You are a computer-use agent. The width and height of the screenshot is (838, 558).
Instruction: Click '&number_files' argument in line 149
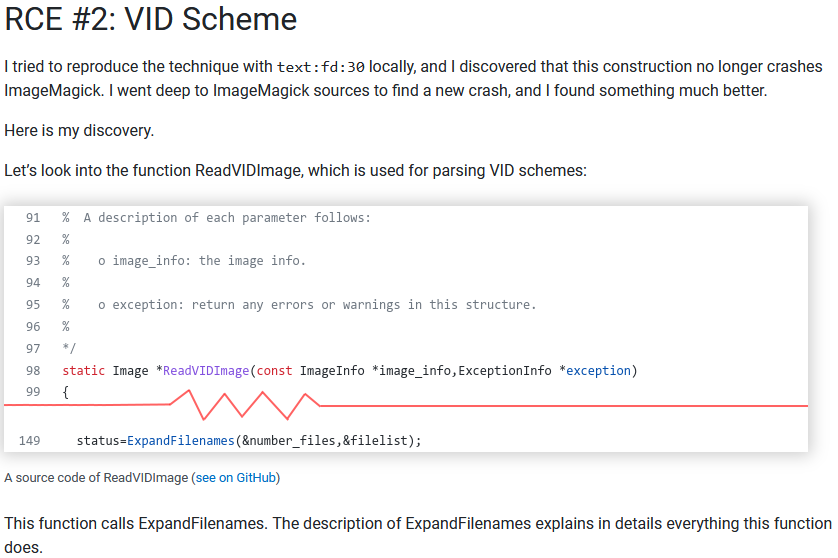(289, 440)
